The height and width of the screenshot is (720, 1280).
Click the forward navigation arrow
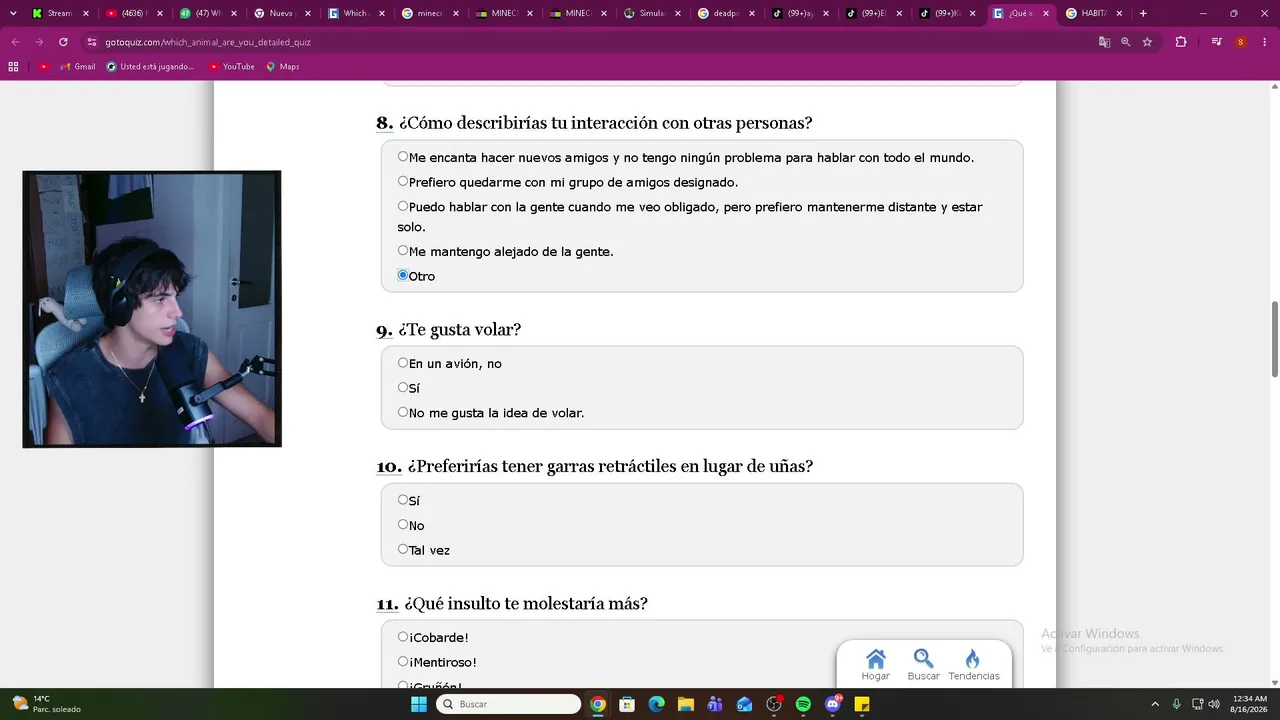pos(39,42)
